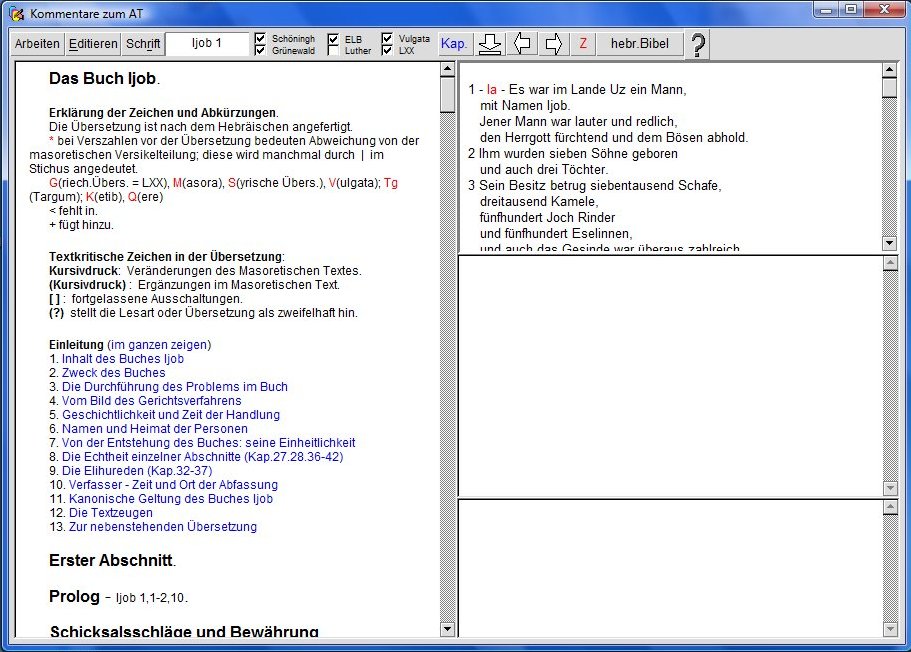Toggle the Schöningh checkbox

point(260,38)
